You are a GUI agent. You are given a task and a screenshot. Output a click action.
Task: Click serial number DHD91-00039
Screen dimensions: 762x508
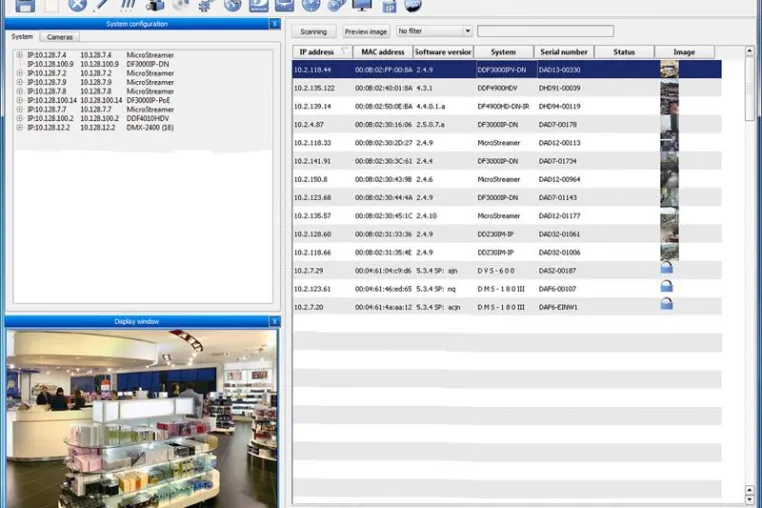pos(559,88)
